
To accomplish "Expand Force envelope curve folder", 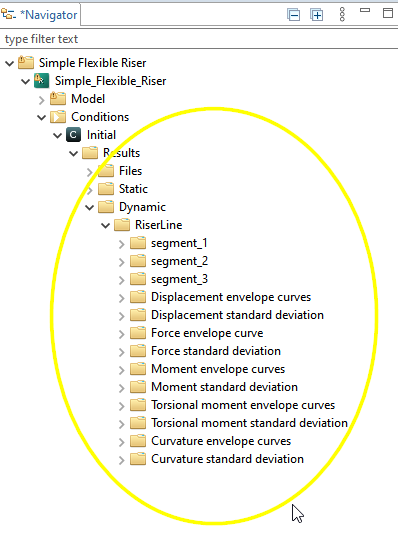I will (122, 334).
